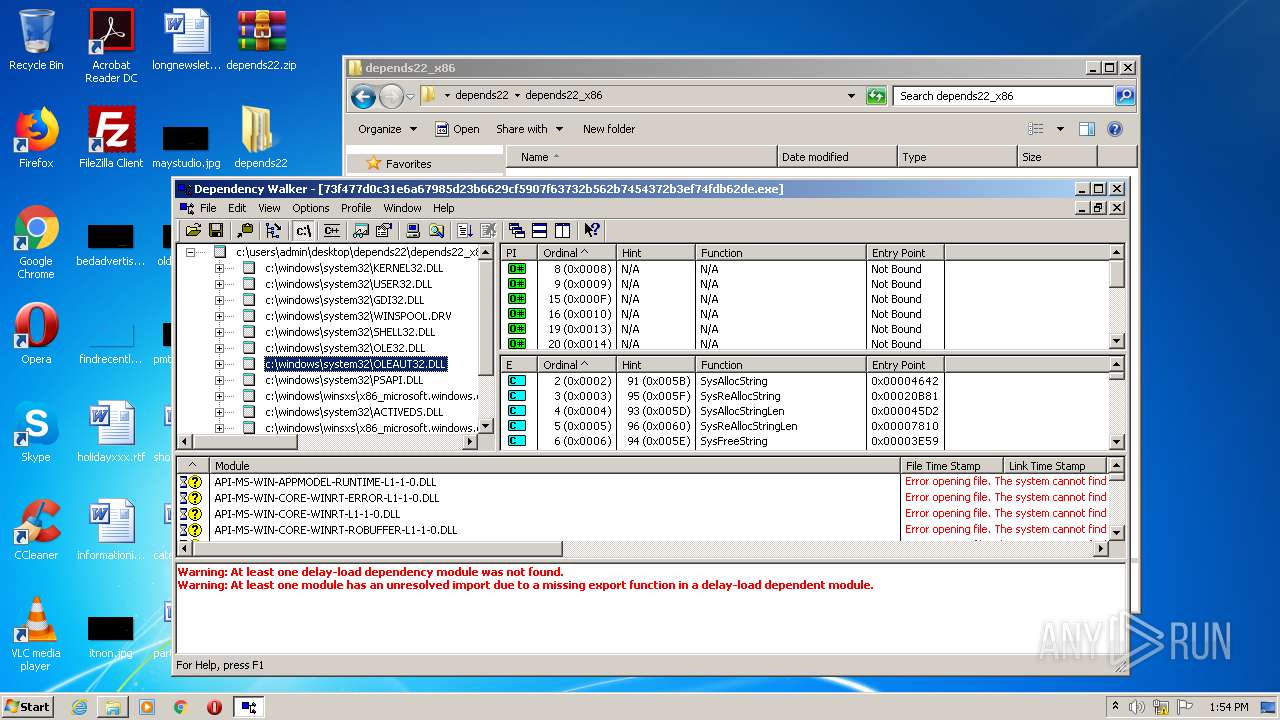The width and height of the screenshot is (1280, 720).
Task: Sort imports by PI column header
Action: point(518,253)
